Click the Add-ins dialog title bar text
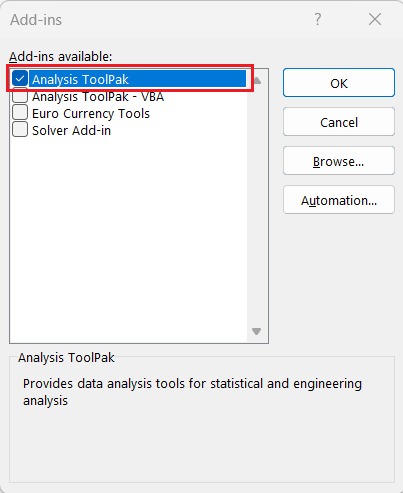 pyautogui.click(x=36, y=20)
